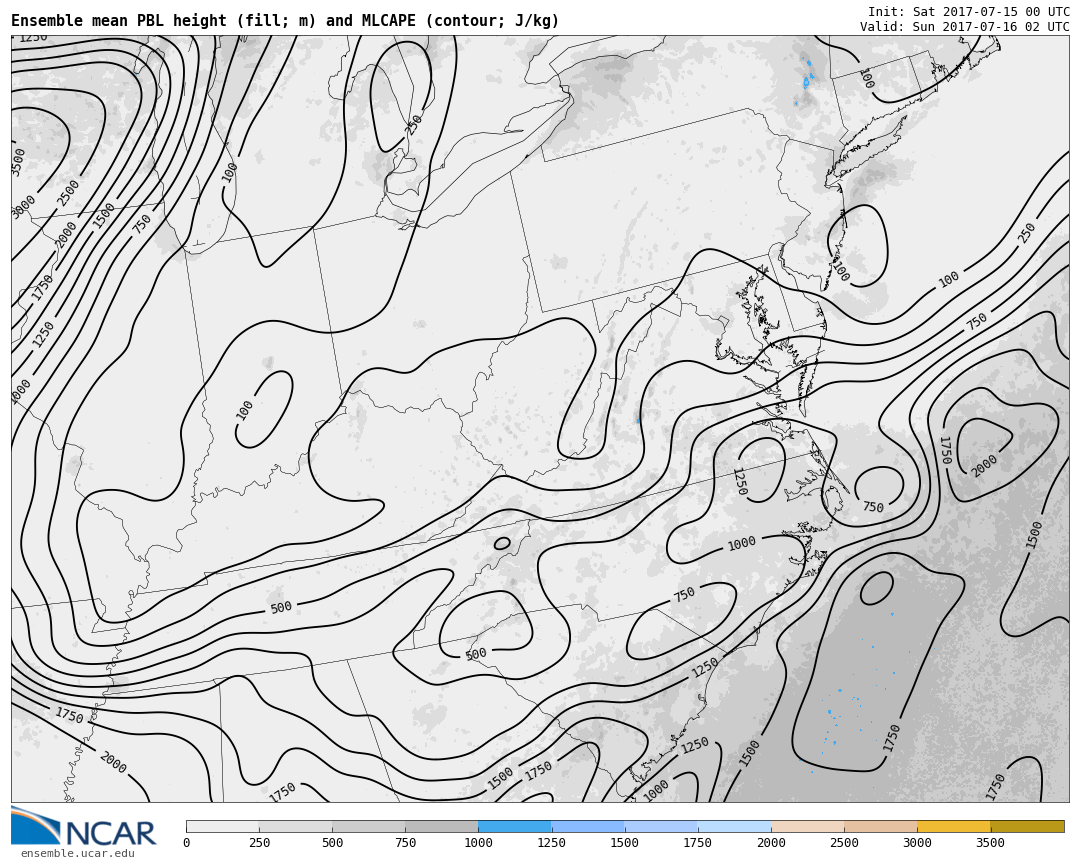The height and width of the screenshot is (865, 1080).
Task: Pick the 500–750 gray colorbar swatch
Action: click(x=368, y=826)
